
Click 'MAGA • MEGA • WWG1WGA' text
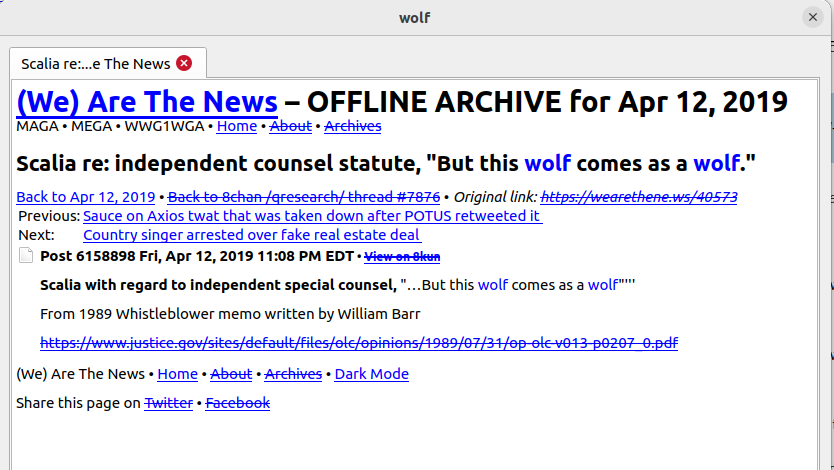pyautogui.click(x=110, y=126)
